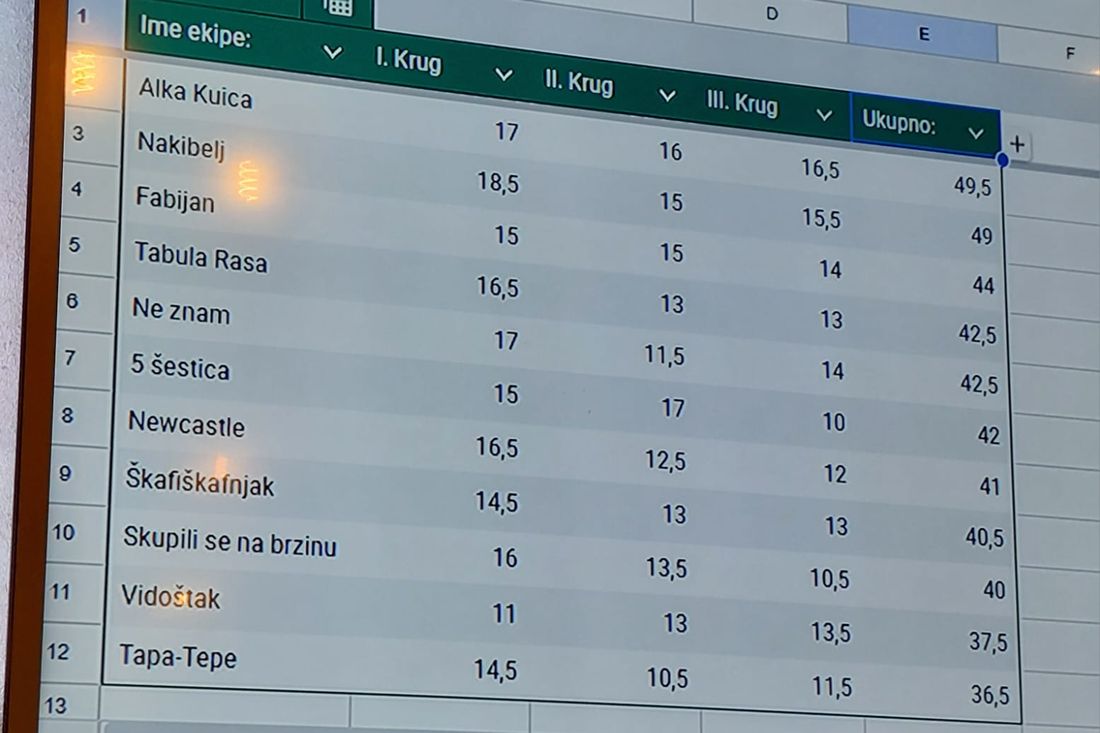Click the table icon above the header row
This screenshot has width=1100, height=733.
(339, 7)
